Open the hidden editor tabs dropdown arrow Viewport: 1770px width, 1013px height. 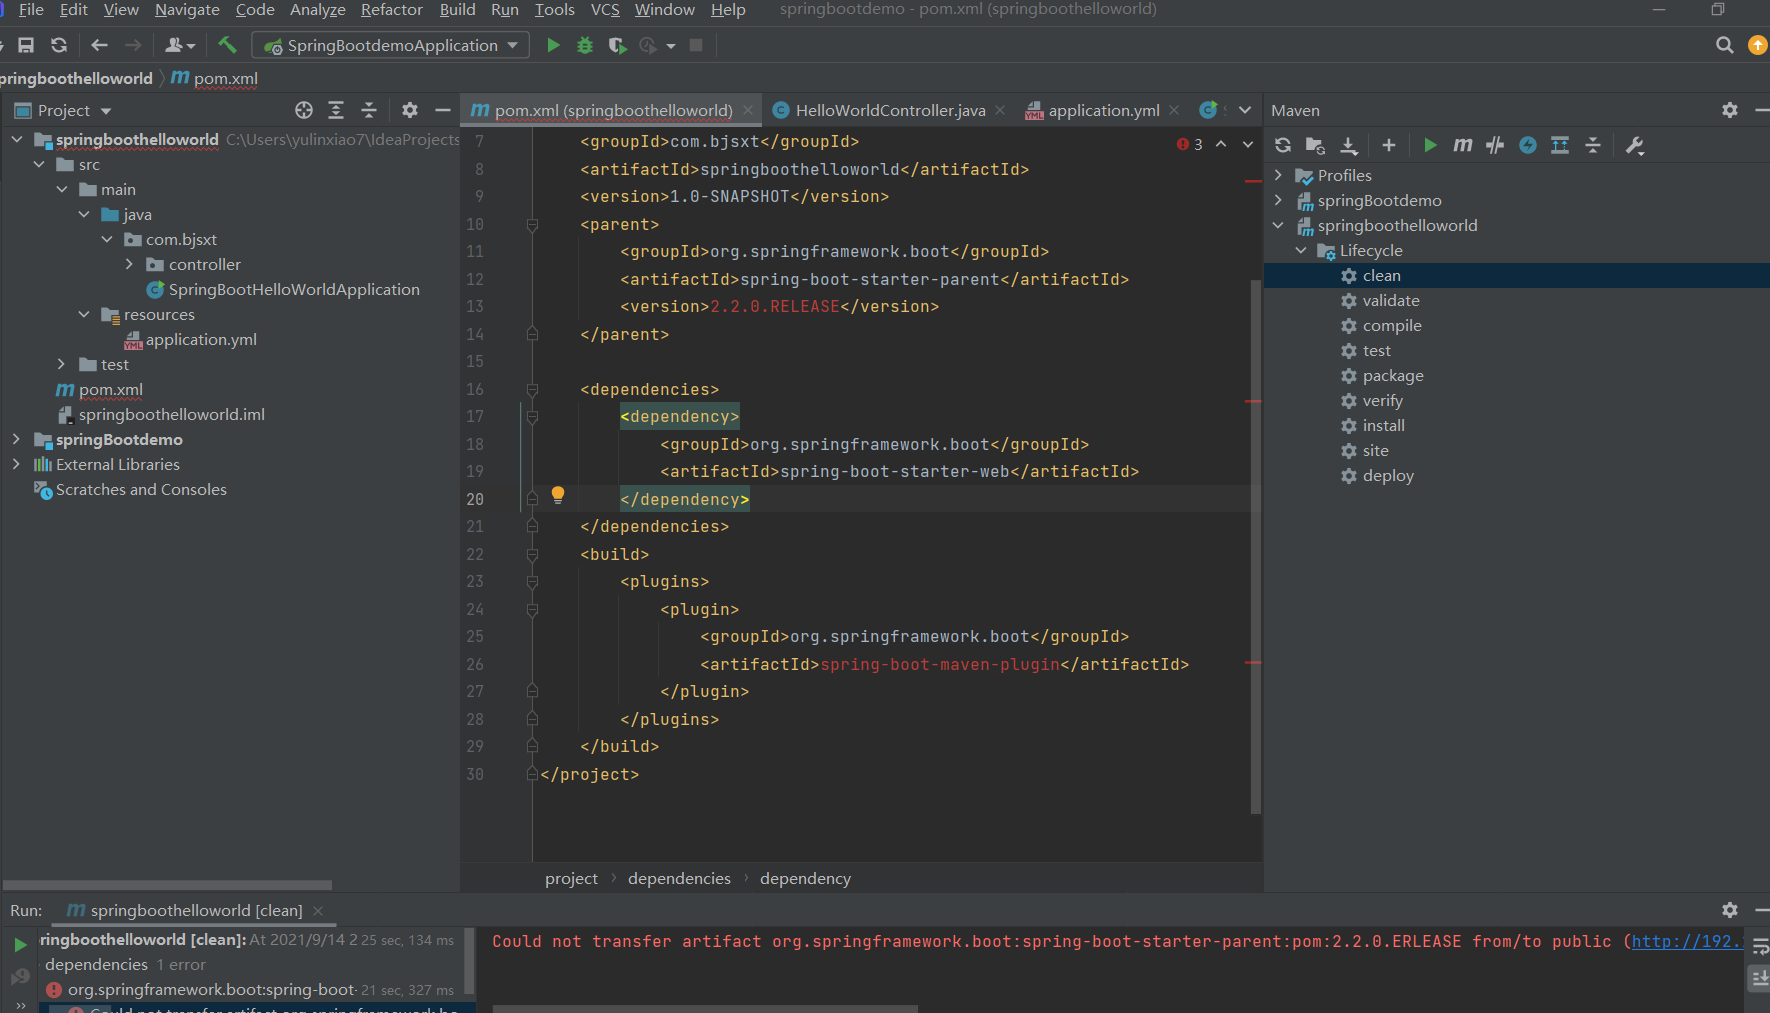1245,110
